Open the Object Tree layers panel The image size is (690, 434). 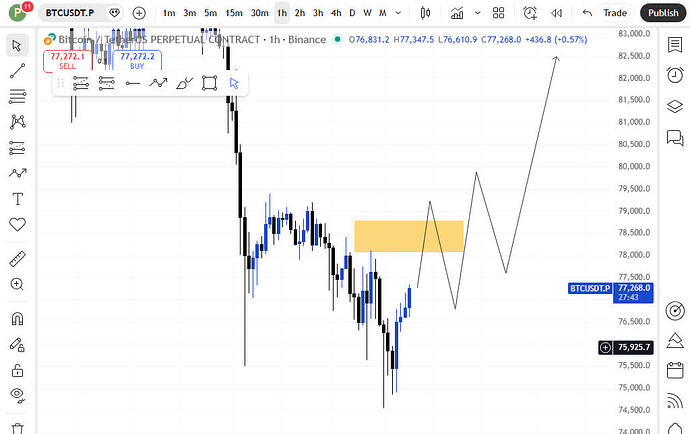click(x=674, y=107)
